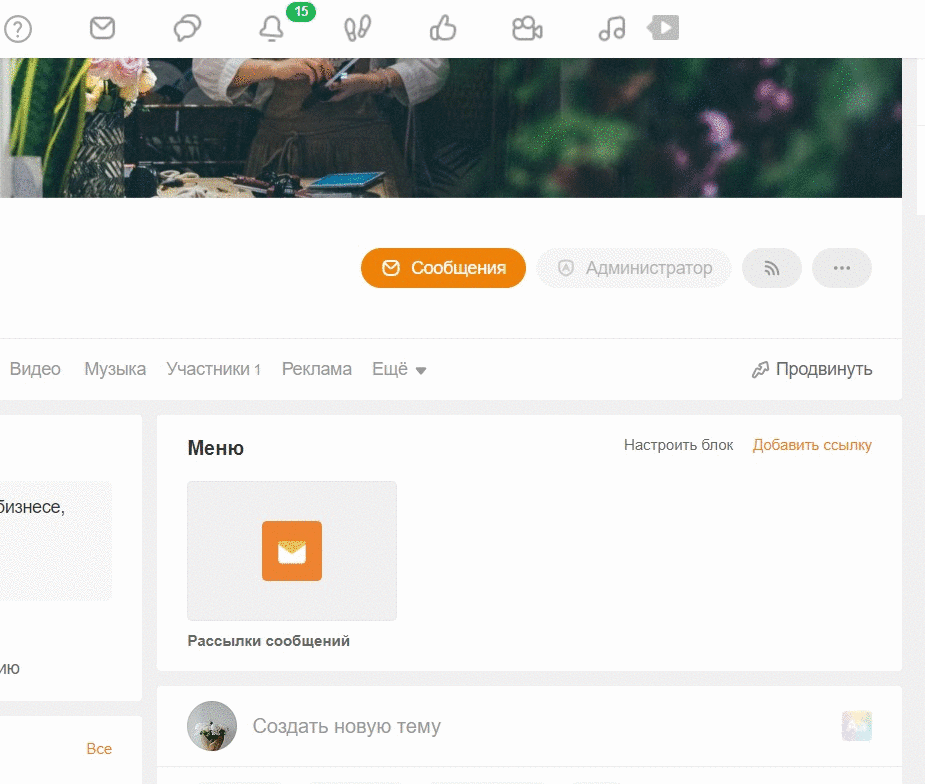This screenshot has width=925, height=784.
Task: Click the Добавить ссылку link
Action: pyautogui.click(x=812, y=445)
